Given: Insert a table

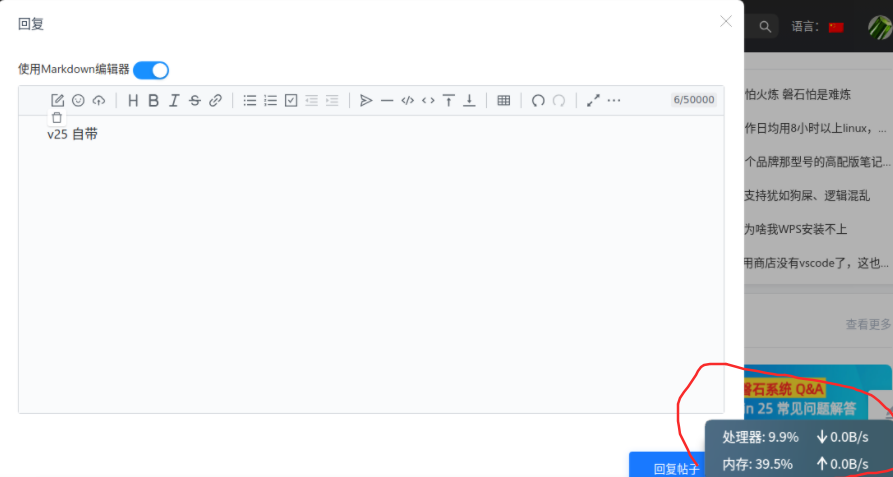Looking at the screenshot, I should pyautogui.click(x=503, y=101).
